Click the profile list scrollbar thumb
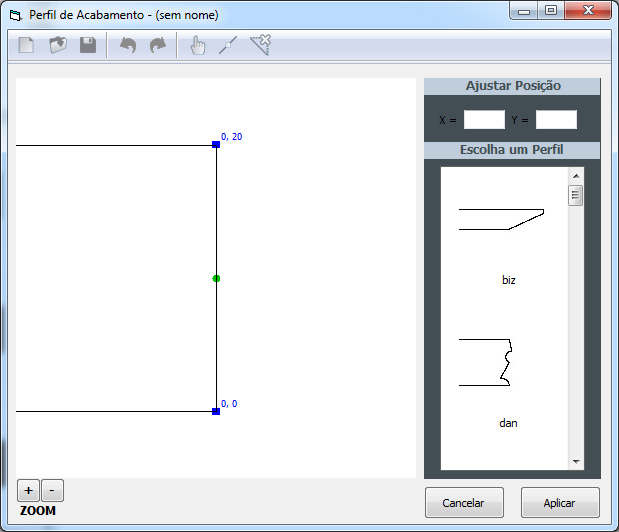The width and height of the screenshot is (619, 532). pos(576,195)
